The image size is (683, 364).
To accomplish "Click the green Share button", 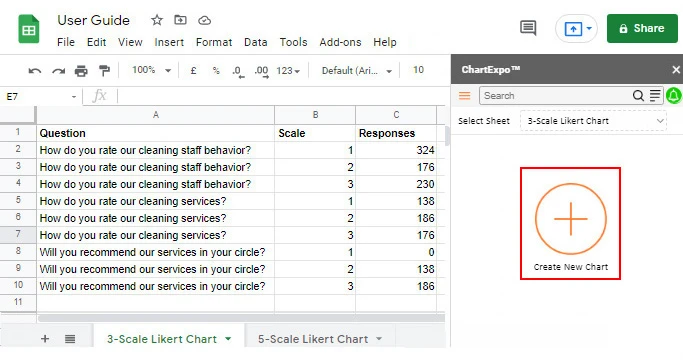I will [x=642, y=28].
